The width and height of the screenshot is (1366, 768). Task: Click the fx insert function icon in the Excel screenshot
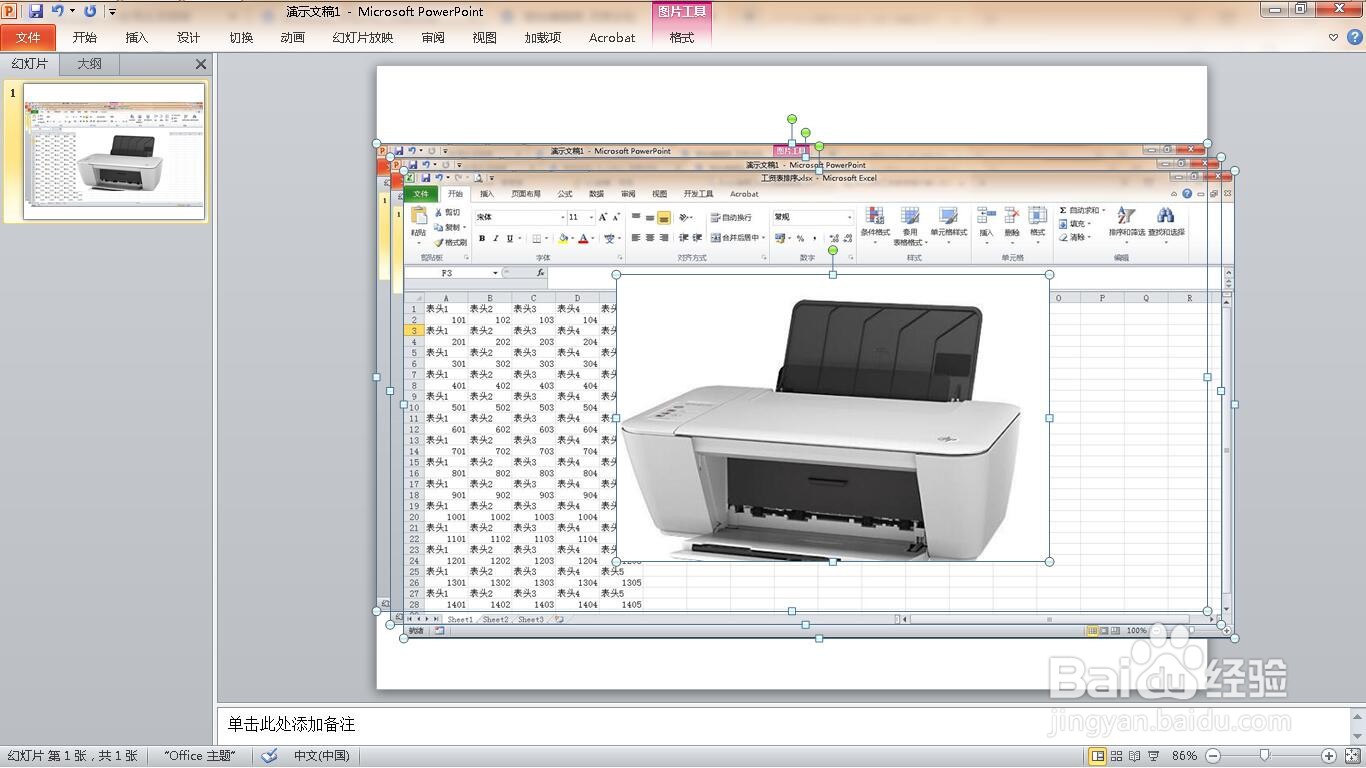tap(541, 273)
